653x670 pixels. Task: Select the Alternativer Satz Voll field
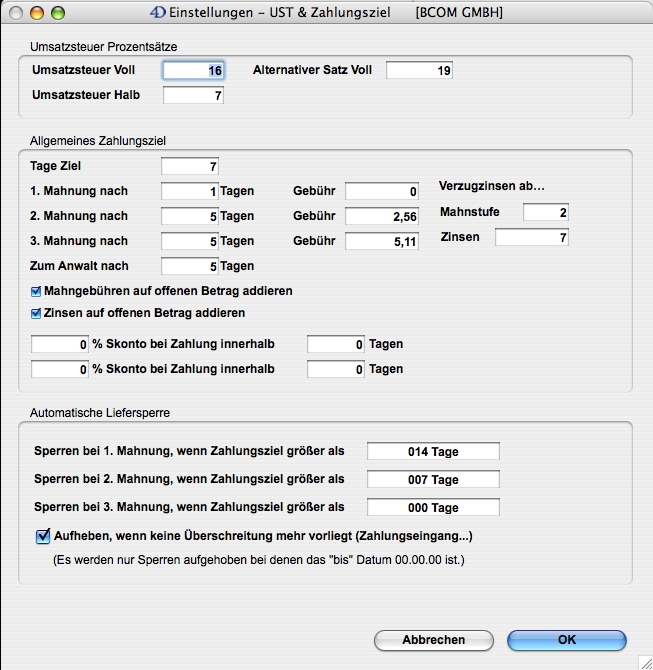pyautogui.click(x=419, y=70)
